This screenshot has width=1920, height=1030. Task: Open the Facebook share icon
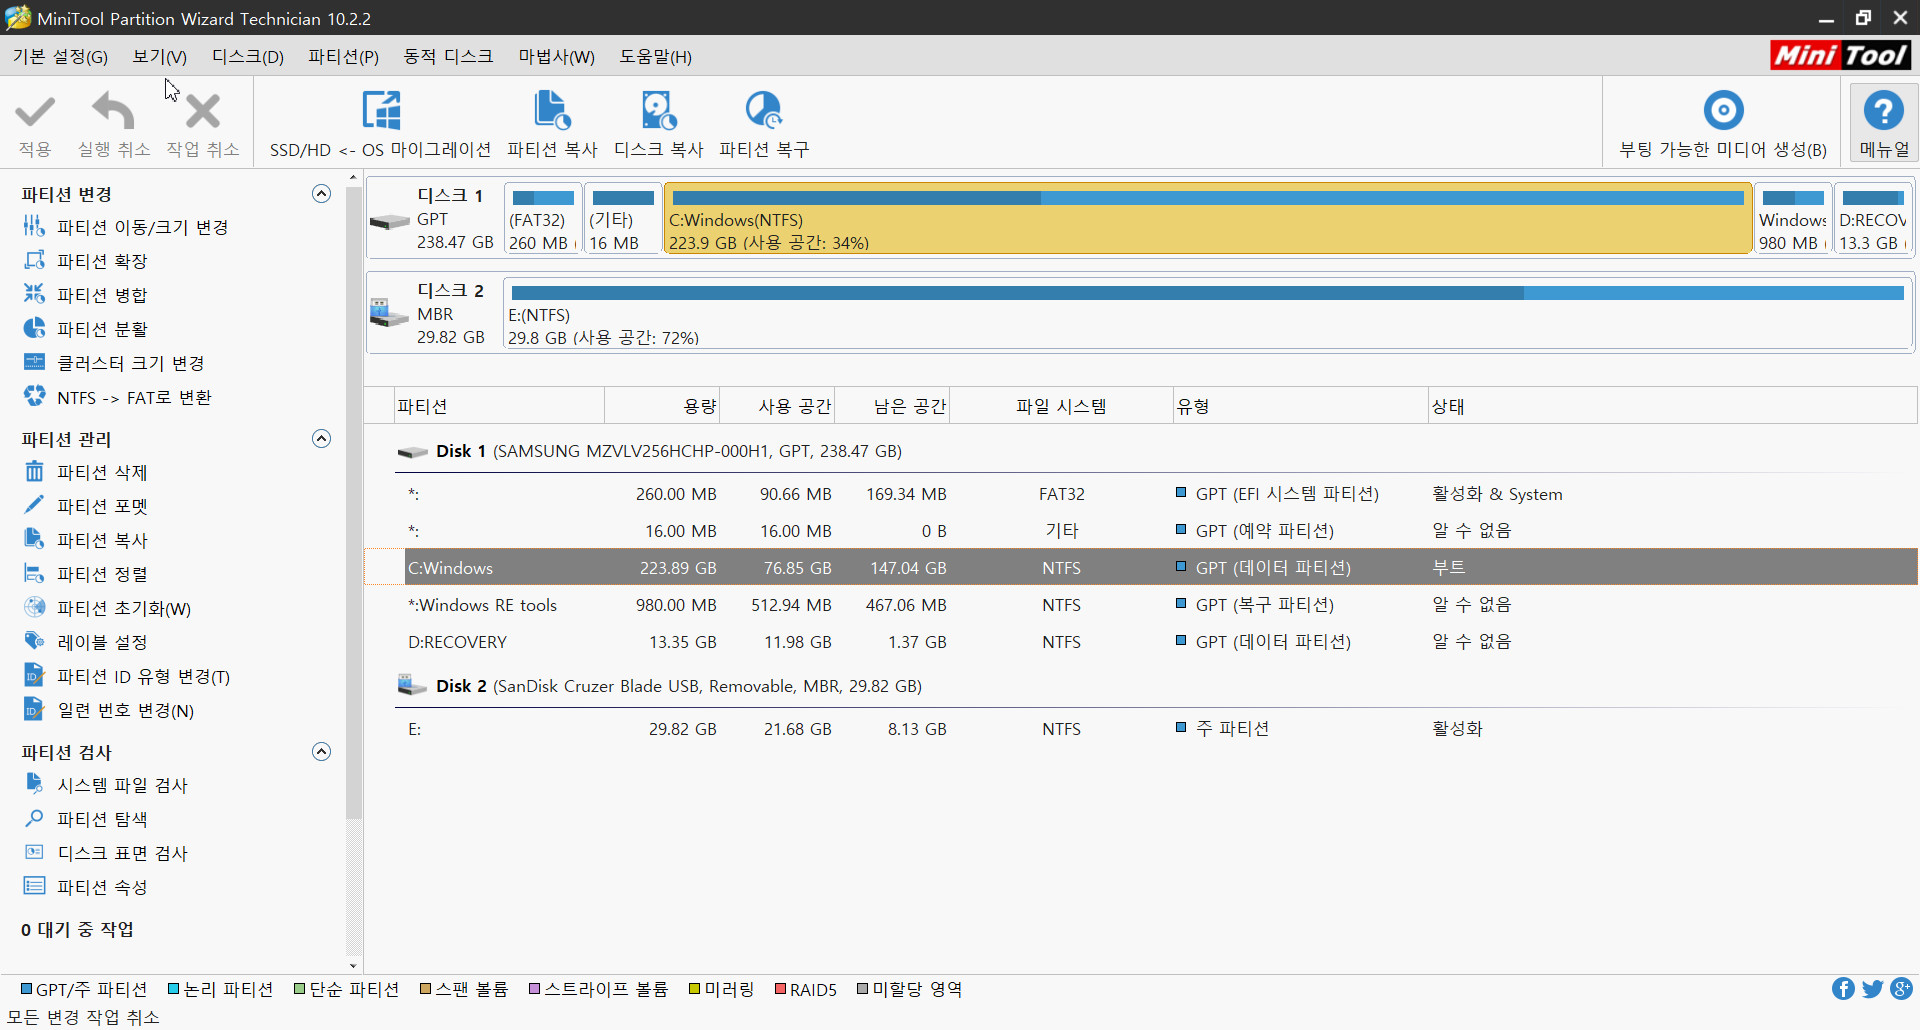[x=1843, y=989]
